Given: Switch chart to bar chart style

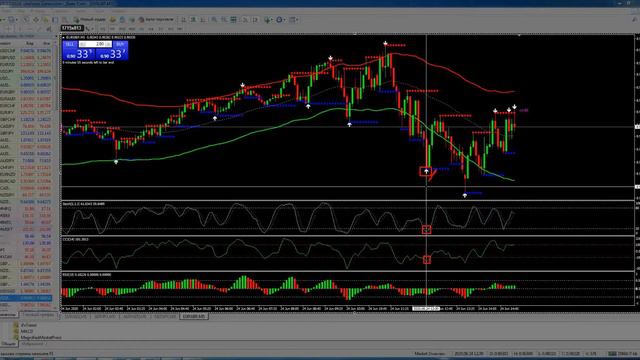Looking at the screenshot, I should click(x=184, y=20).
